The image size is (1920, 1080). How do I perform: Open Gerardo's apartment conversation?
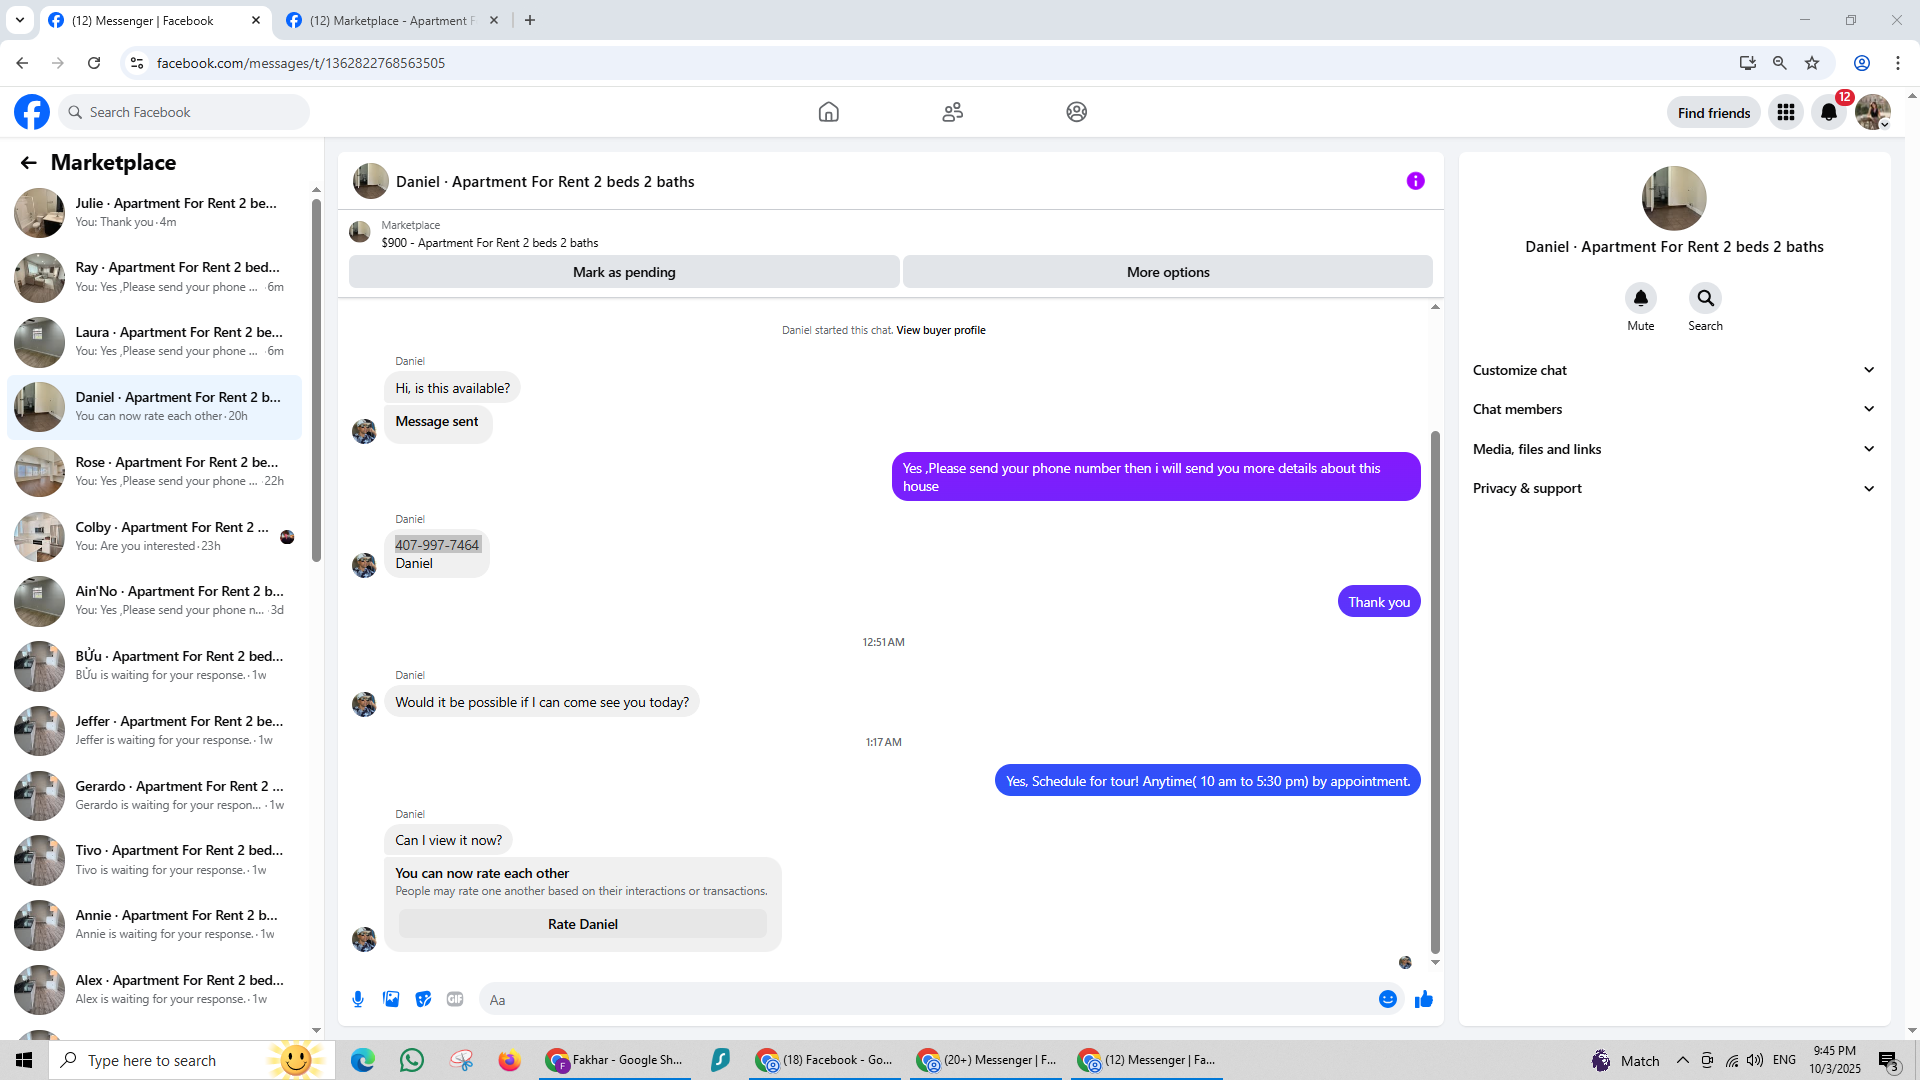click(x=154, y=796)
